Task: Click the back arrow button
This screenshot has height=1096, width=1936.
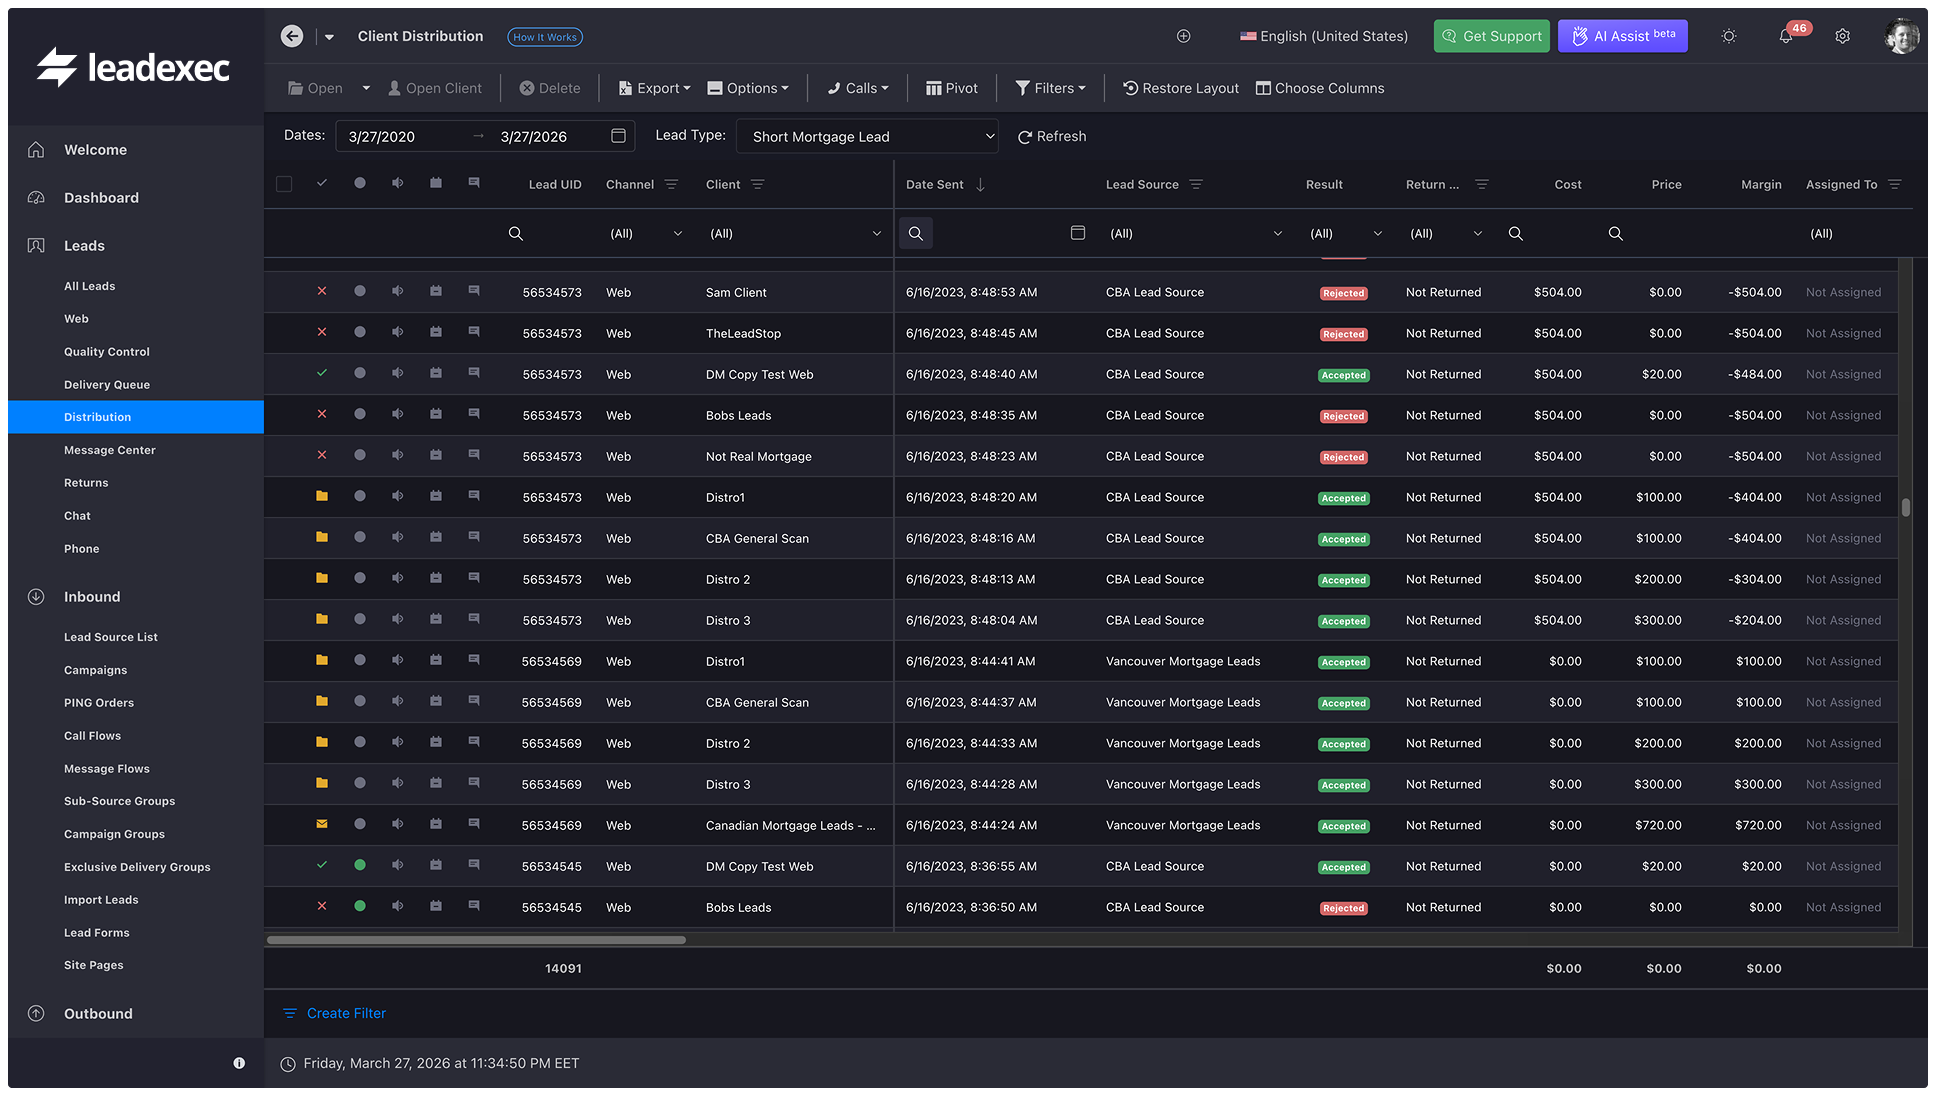Action: 292,36
